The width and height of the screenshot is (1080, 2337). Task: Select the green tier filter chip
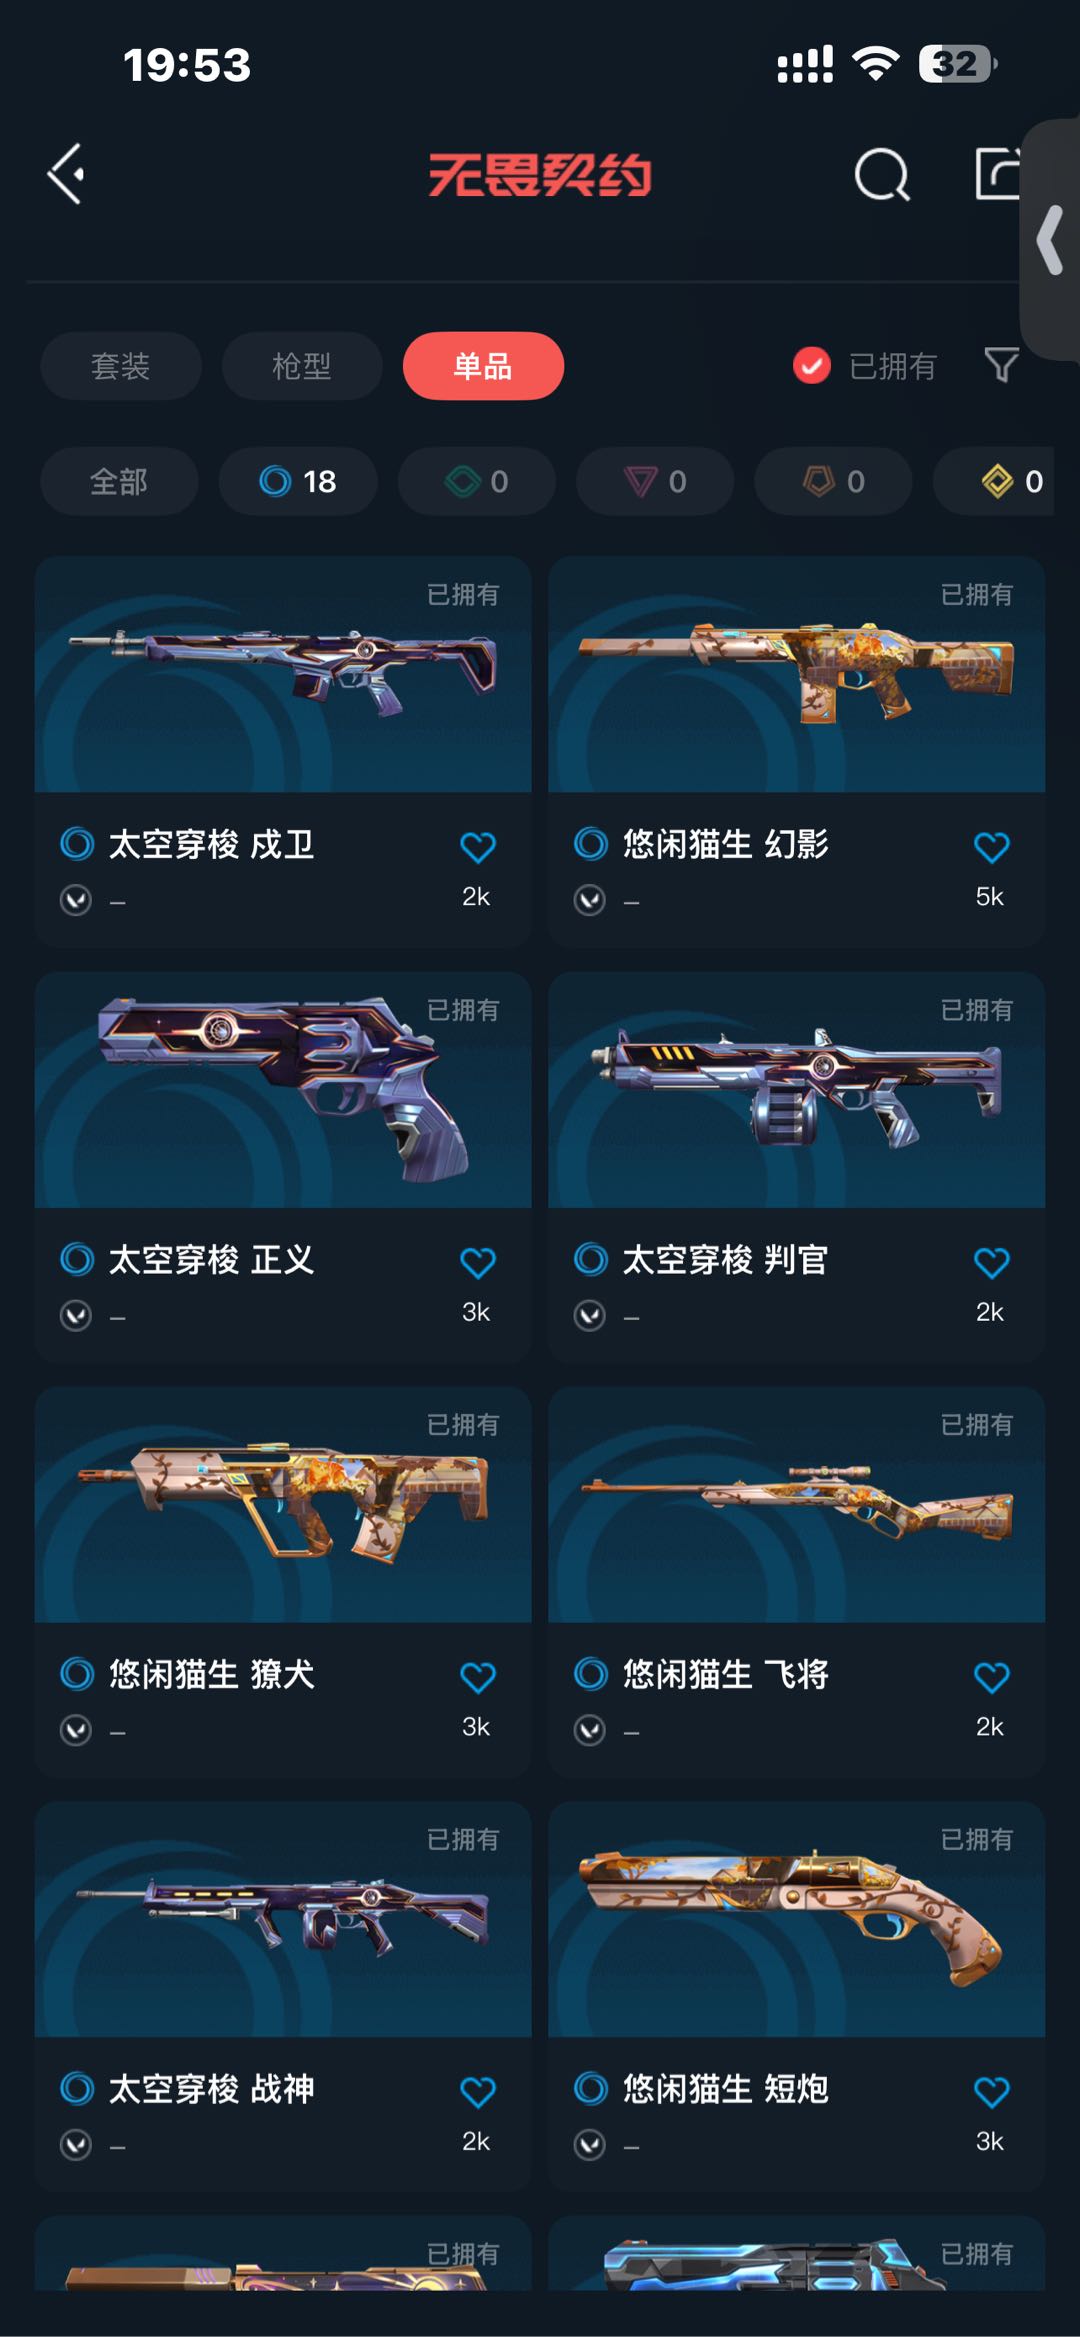tap(476, 481)
